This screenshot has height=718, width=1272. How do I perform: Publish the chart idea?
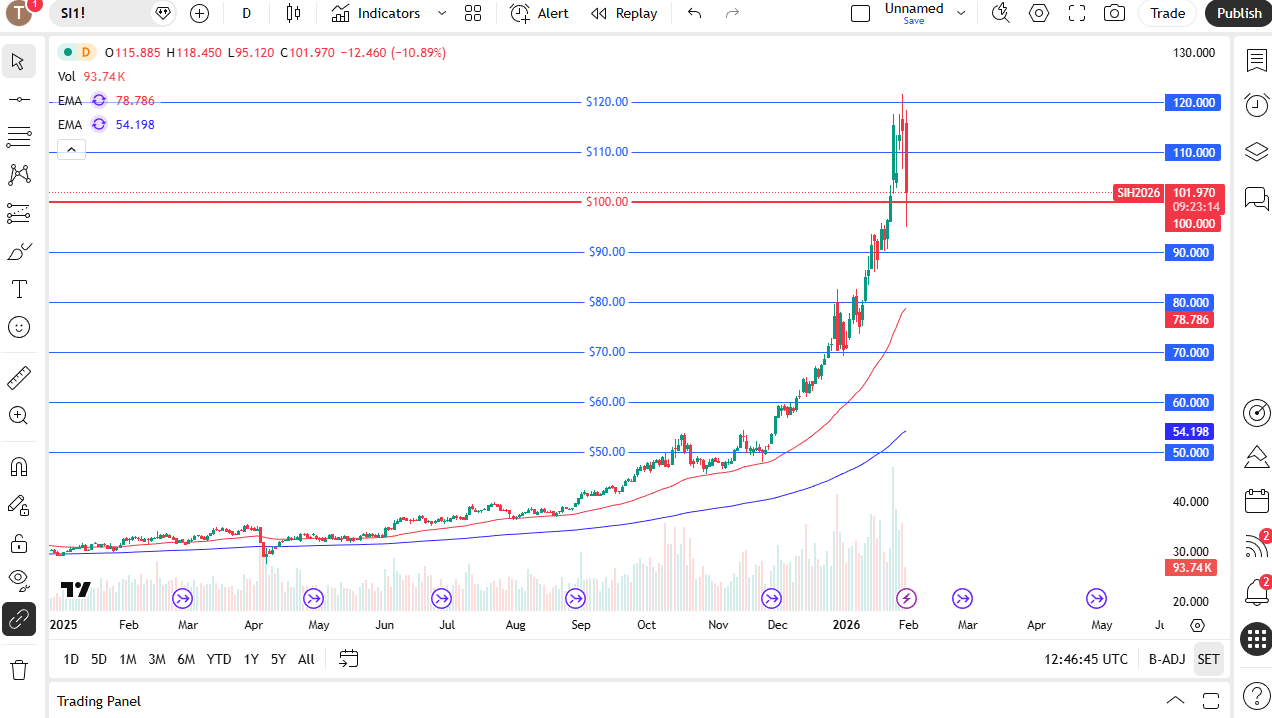point(1239,13)
